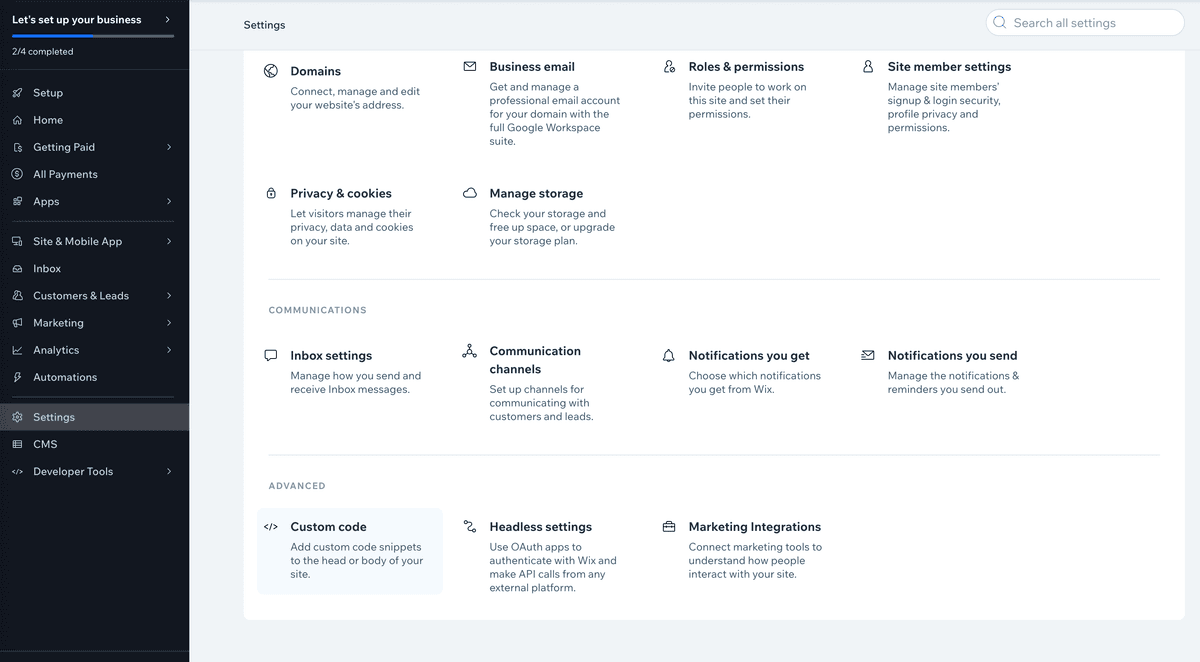This screenshot has width=1200, height=662.
Task: Click the Communication channels network icon
Action: [x=469, y=351]
